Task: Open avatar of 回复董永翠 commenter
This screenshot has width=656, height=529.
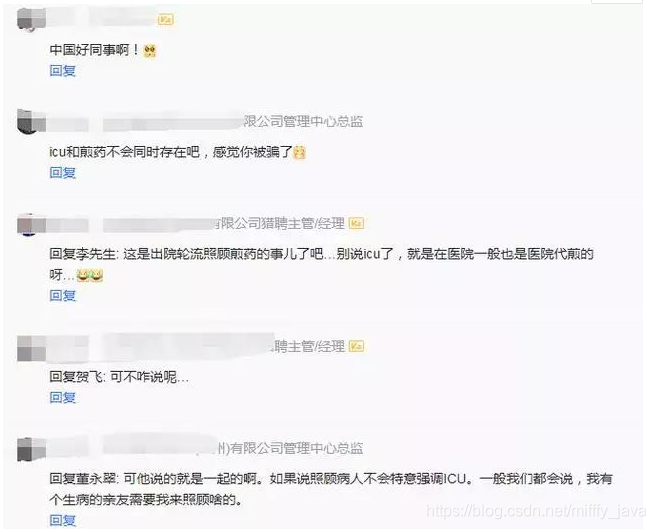Action: 31,449
